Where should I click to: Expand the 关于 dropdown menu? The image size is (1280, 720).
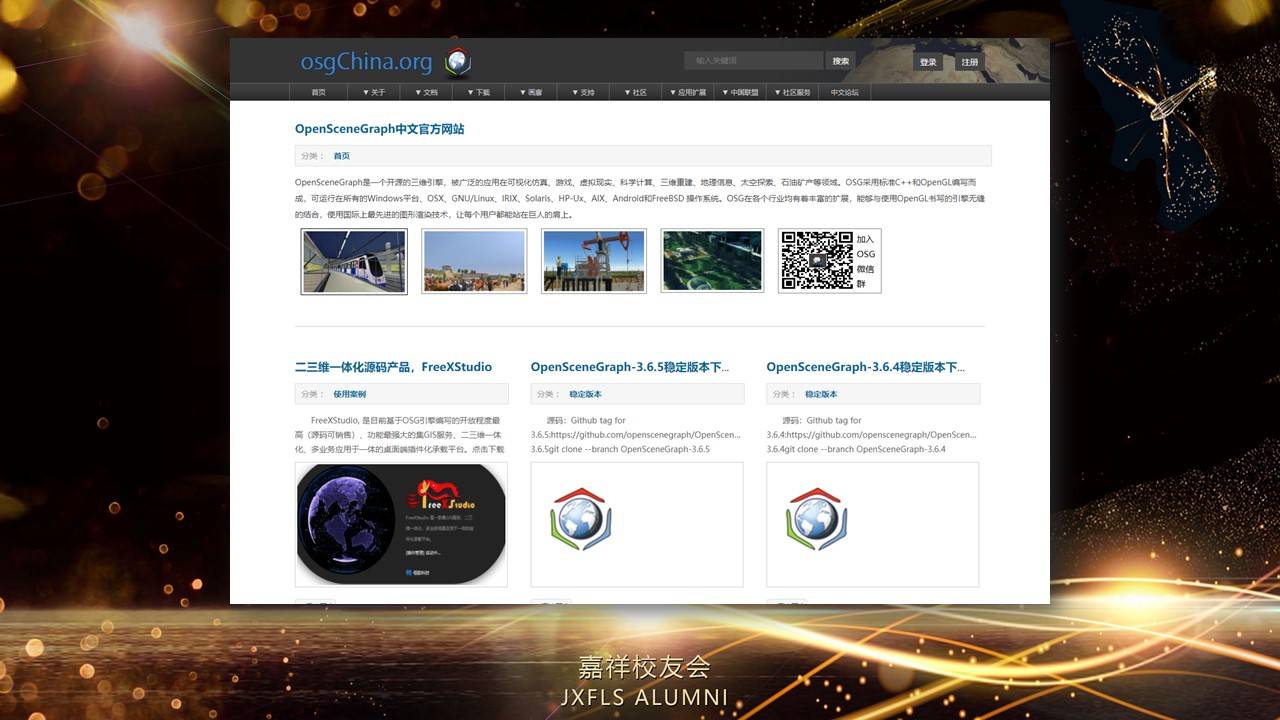pos(374,92)
